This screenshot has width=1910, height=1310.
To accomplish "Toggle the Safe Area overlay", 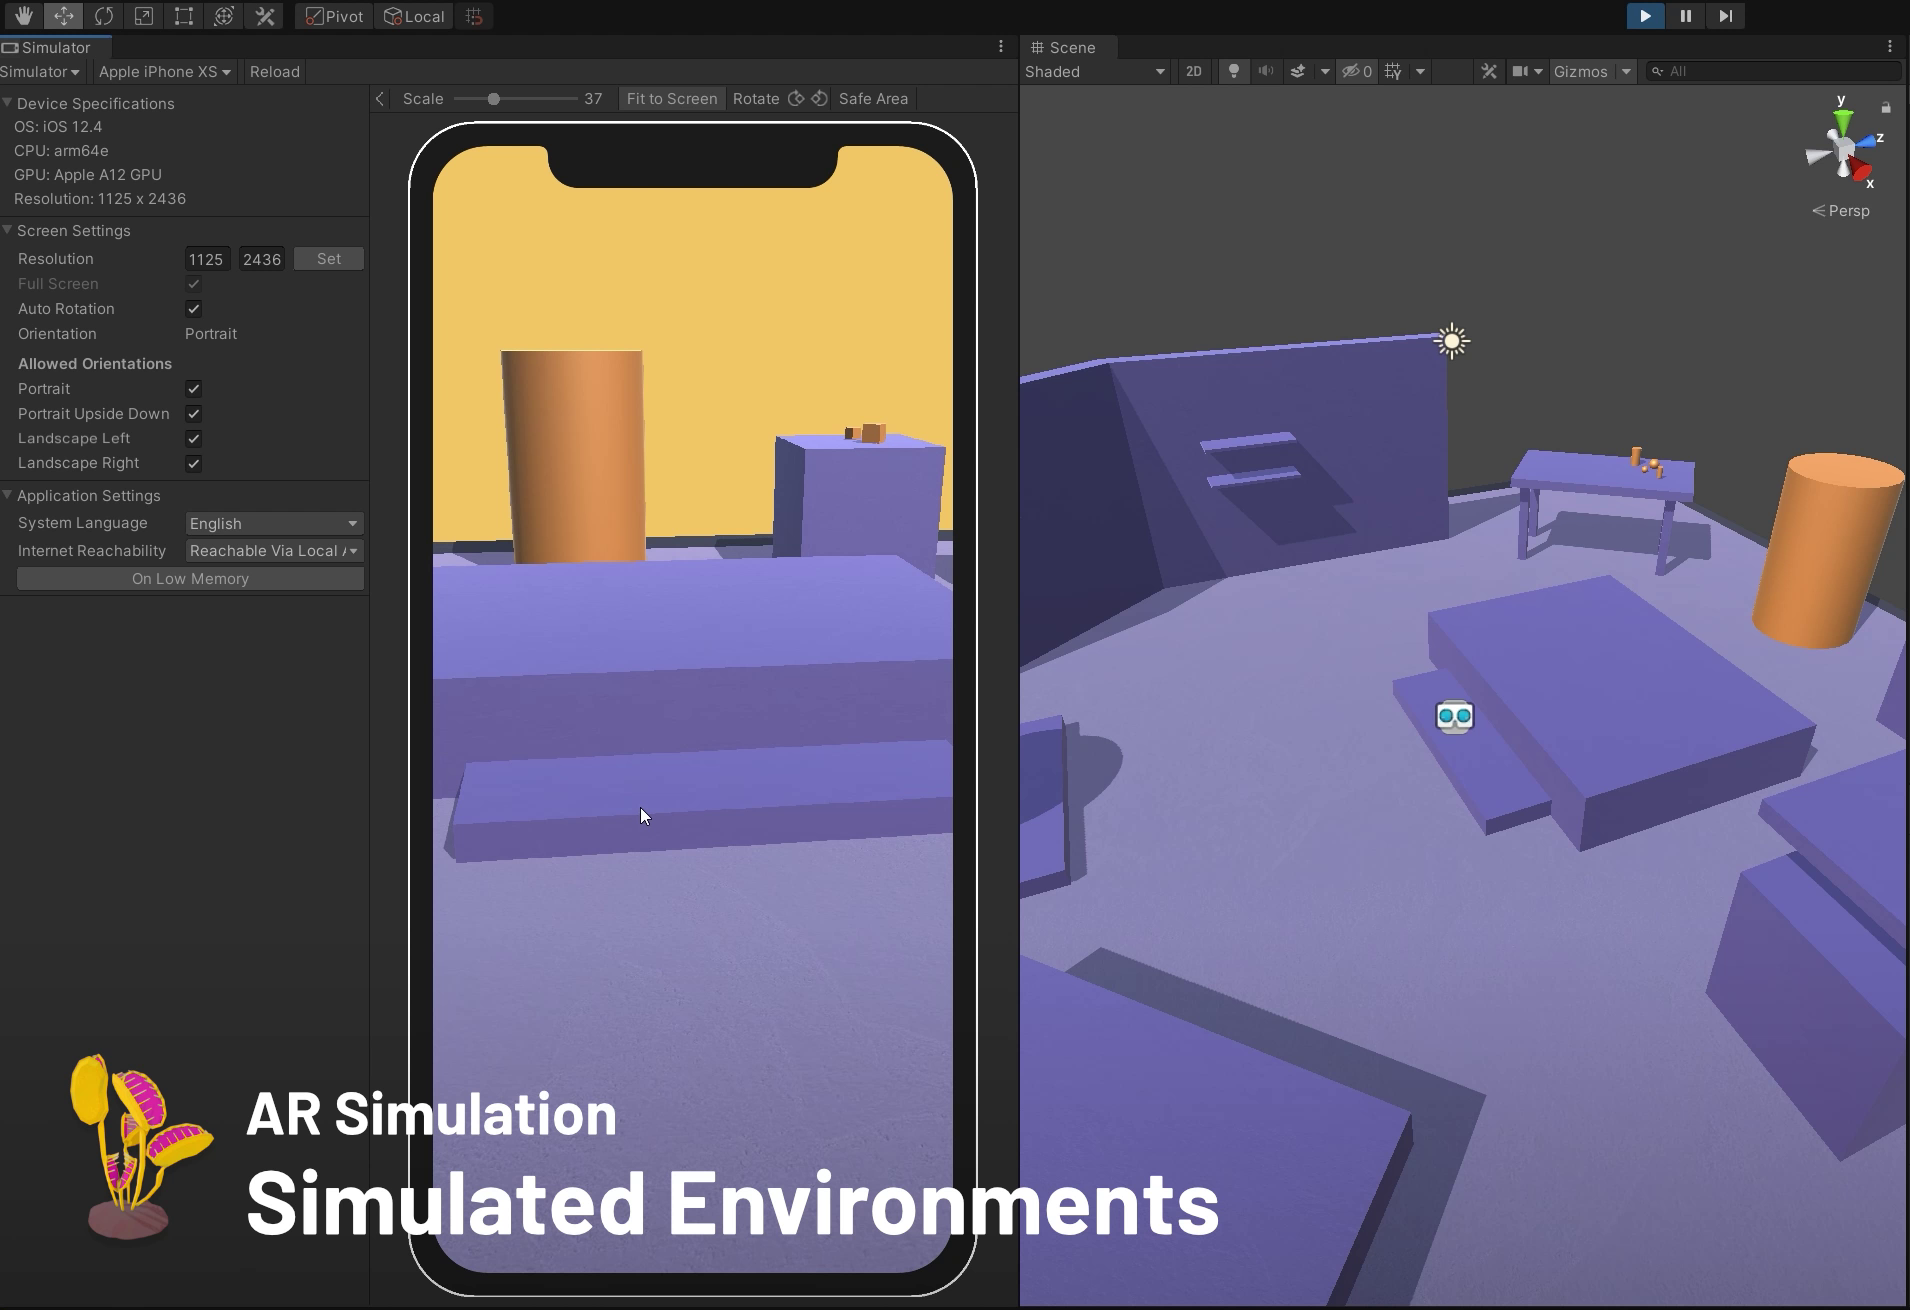I will point(873,98).
